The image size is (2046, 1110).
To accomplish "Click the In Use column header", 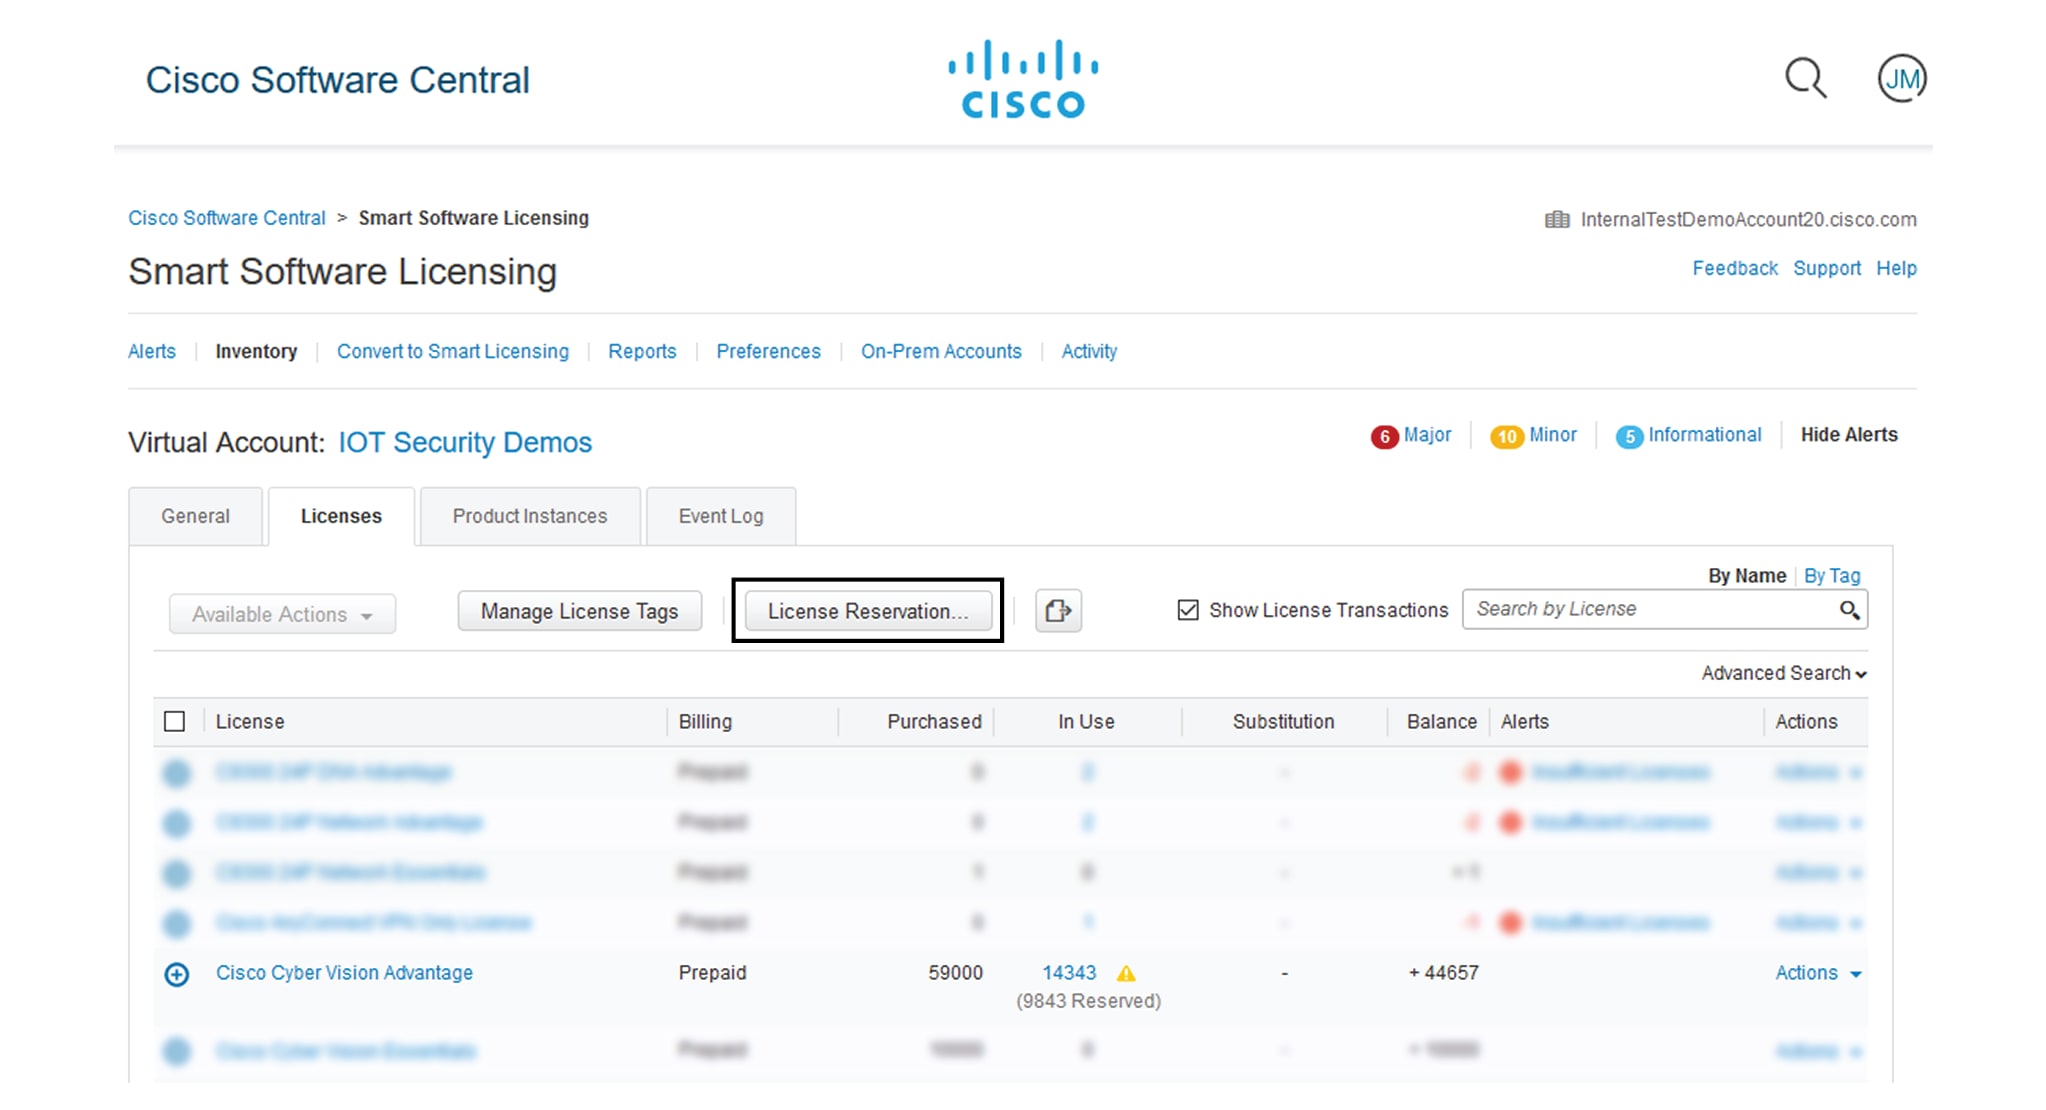I will 1086,722.
